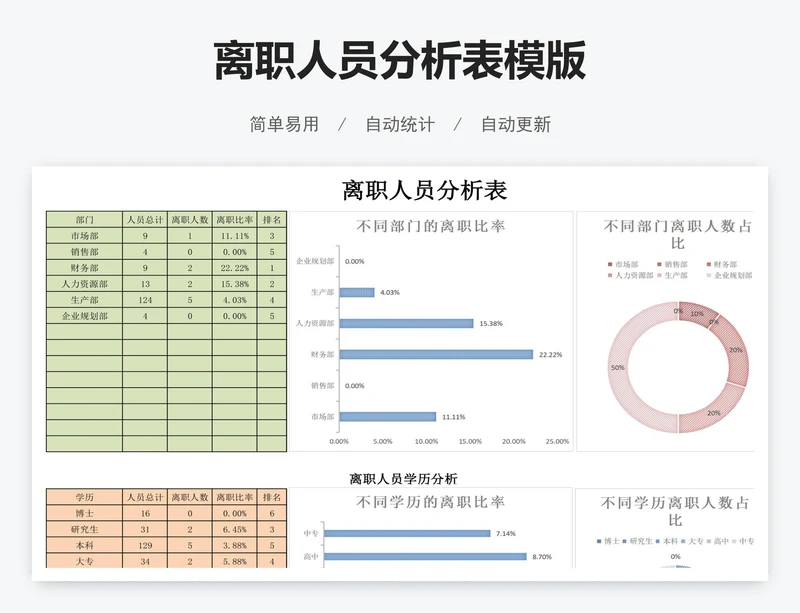
Task: Select the 离职人员学历分析 section heading
Action: point(404,479)
